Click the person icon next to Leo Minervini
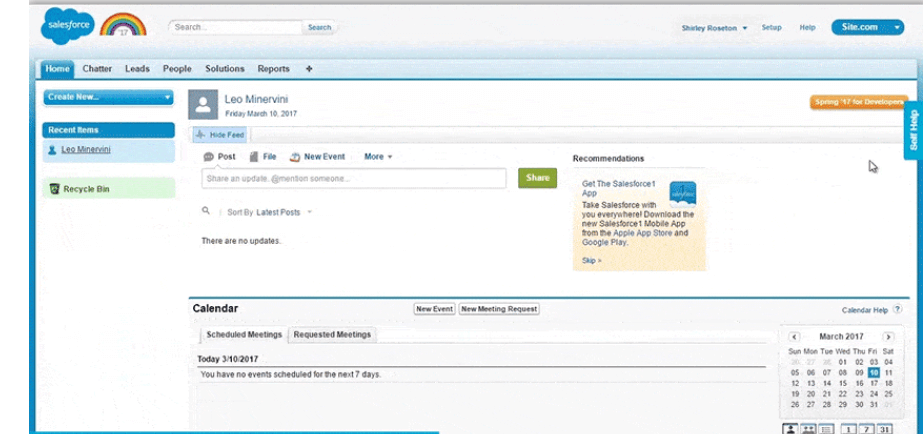This screenshot has width=923, height=434. tap(53, 150)
